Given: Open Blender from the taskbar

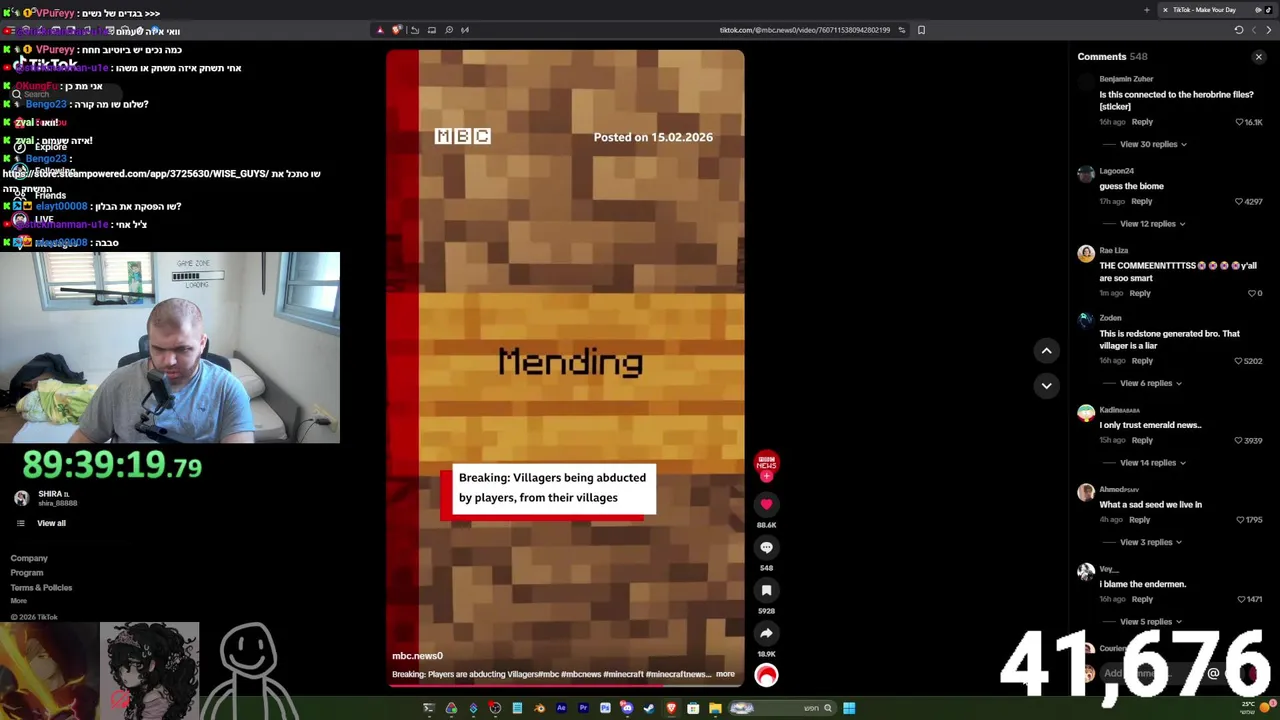Looking at the screenshot, I should (x=539, y=708).
